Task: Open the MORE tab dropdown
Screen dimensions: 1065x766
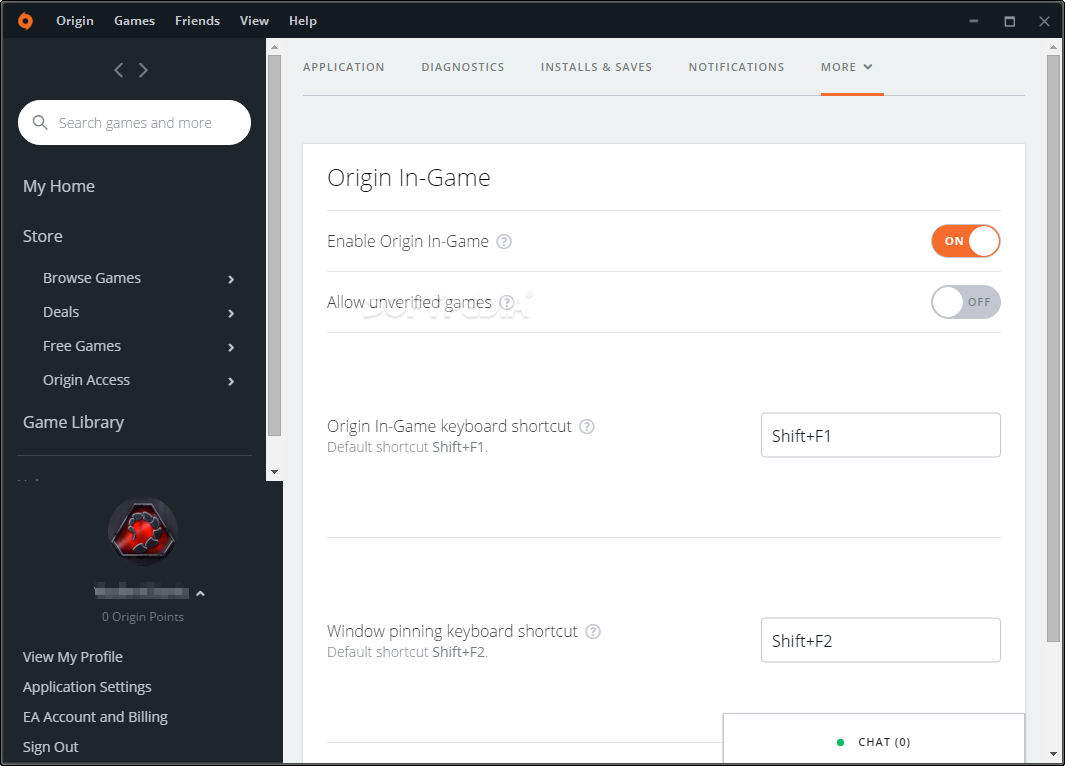Action: tap(846, 67)
